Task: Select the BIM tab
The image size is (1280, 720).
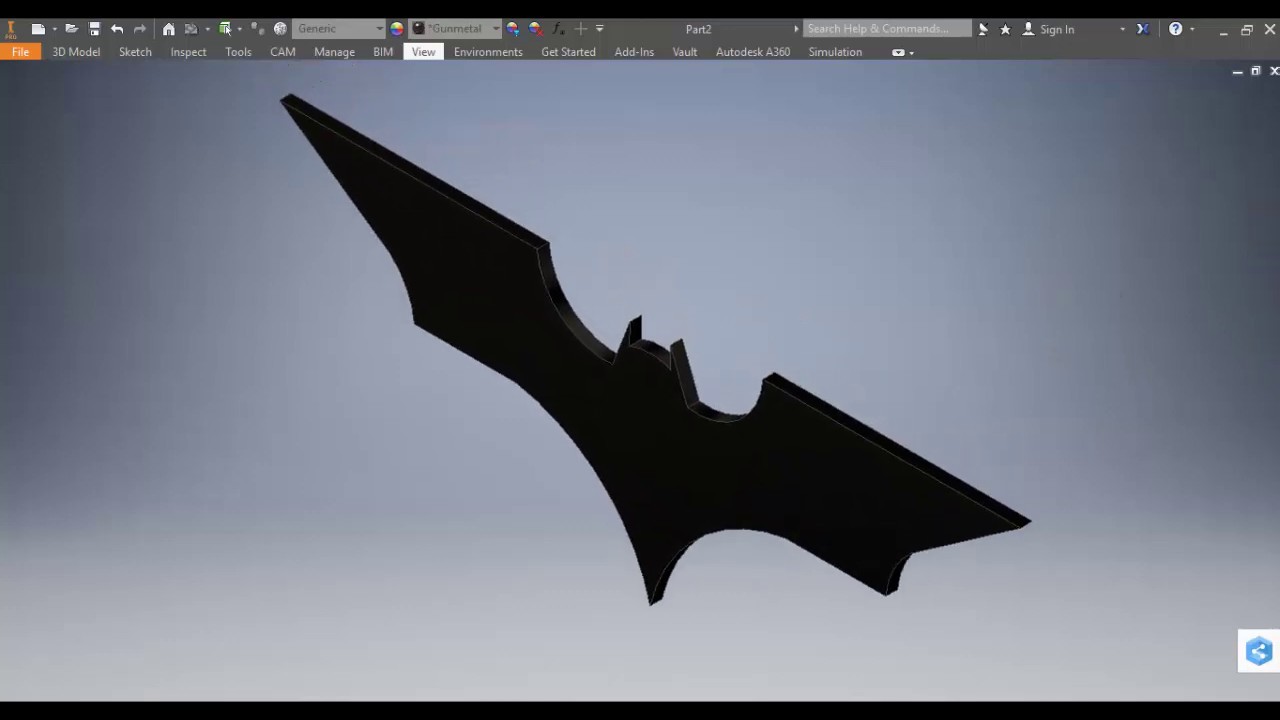Action: point(383,52)
